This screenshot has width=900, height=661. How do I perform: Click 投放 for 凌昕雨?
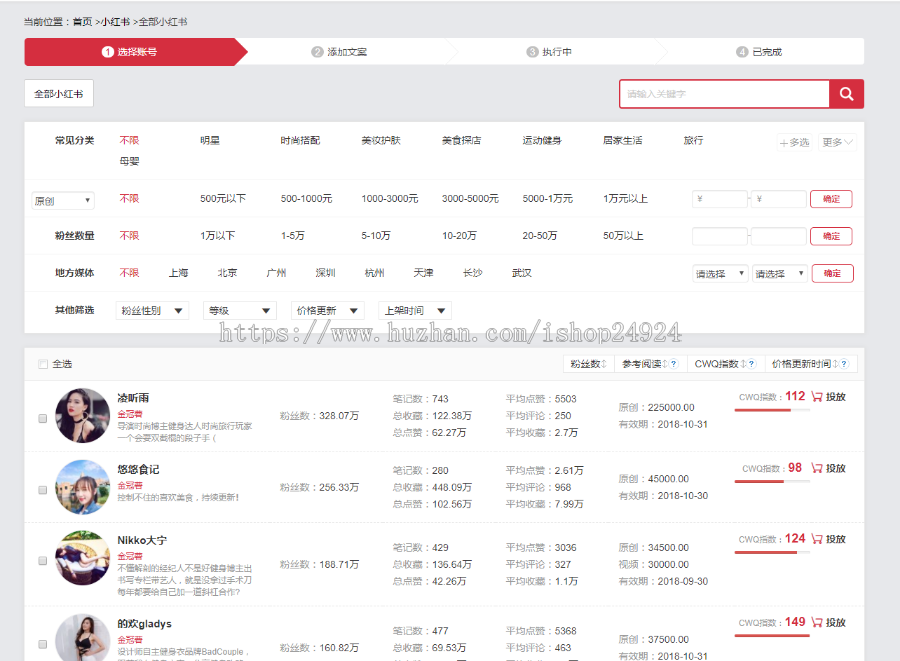point(836,396)
